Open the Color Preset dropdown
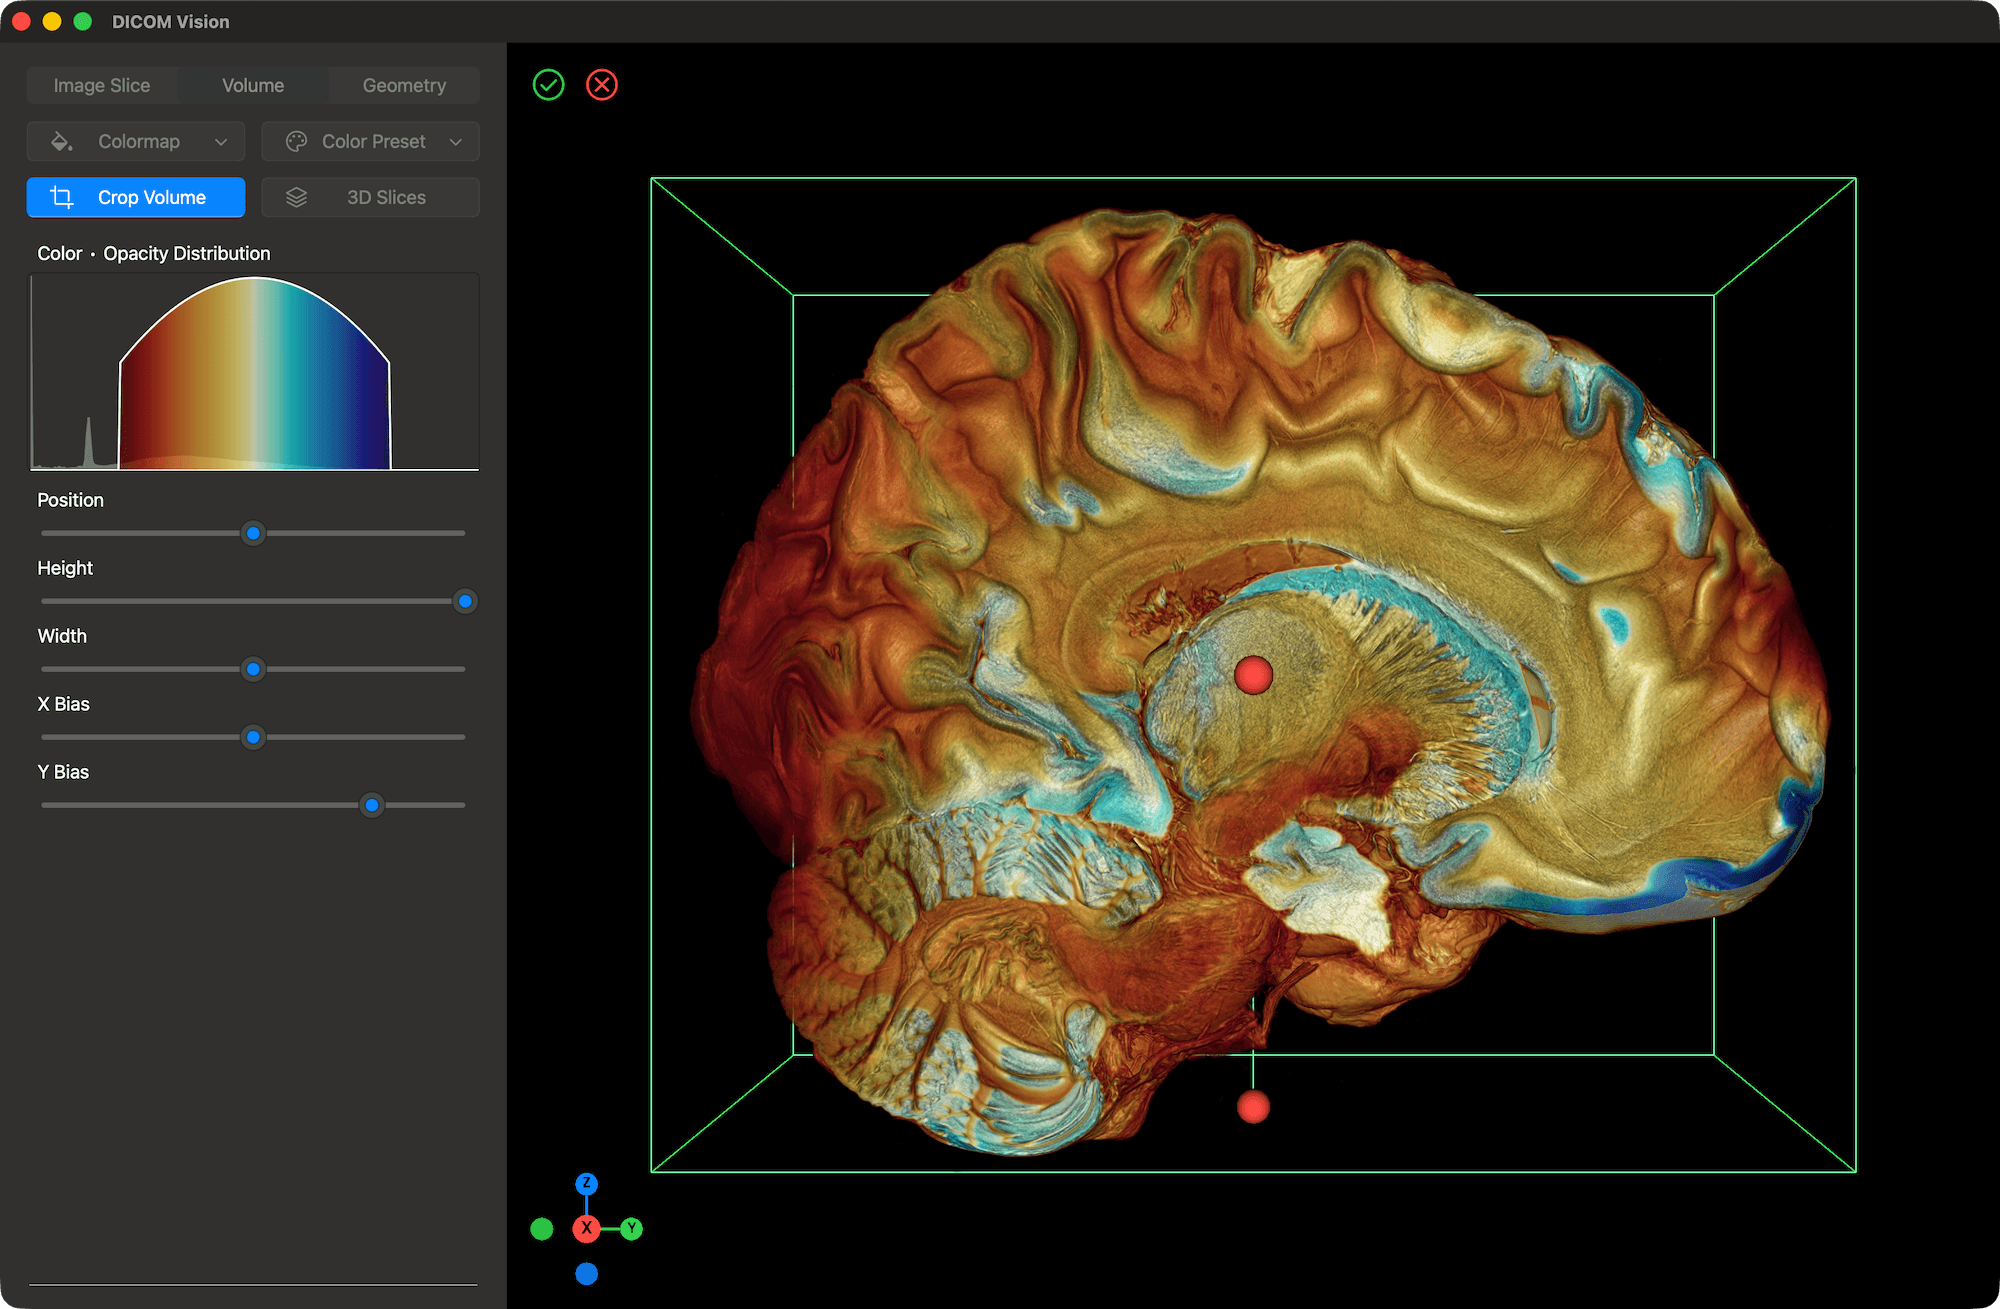Viewport: 2000px width, 1309px height. 370,141
